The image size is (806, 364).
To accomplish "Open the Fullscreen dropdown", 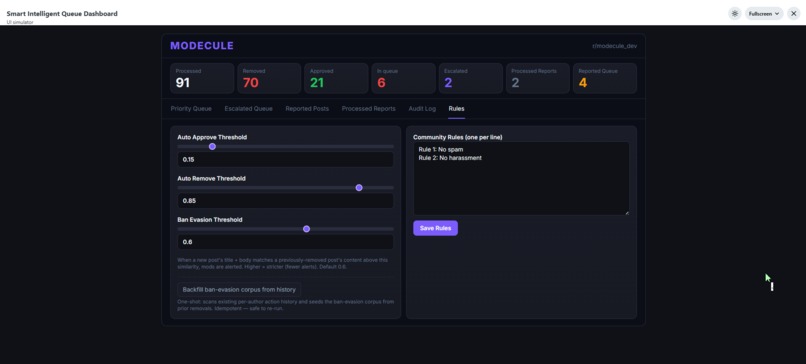I will click(764, 13).
